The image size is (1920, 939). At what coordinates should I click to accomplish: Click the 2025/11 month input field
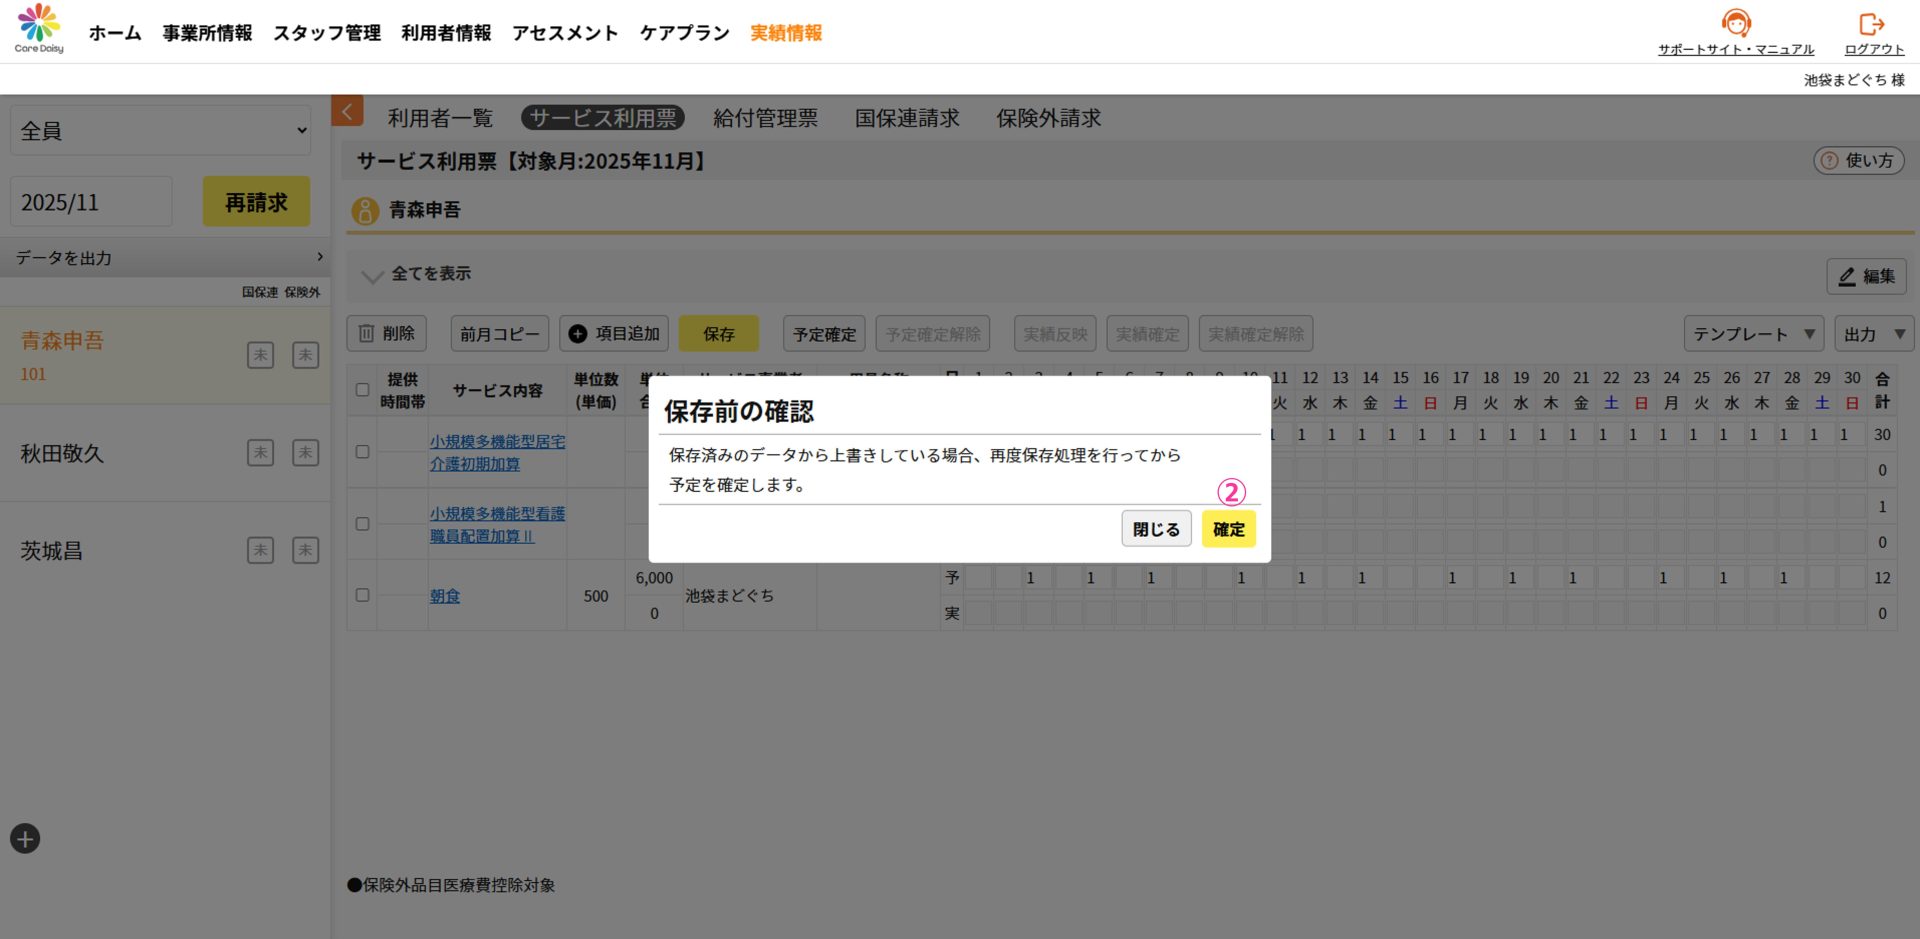[91, 203]
